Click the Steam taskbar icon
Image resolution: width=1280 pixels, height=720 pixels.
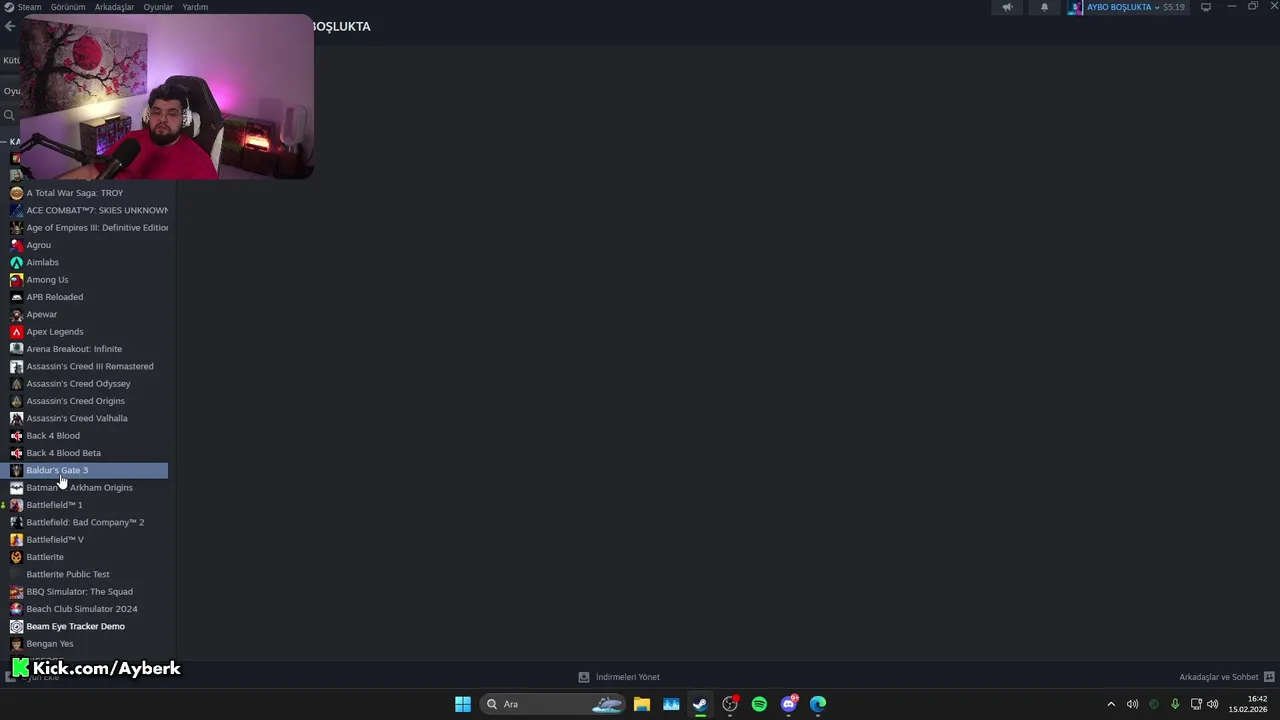point(700,704)
